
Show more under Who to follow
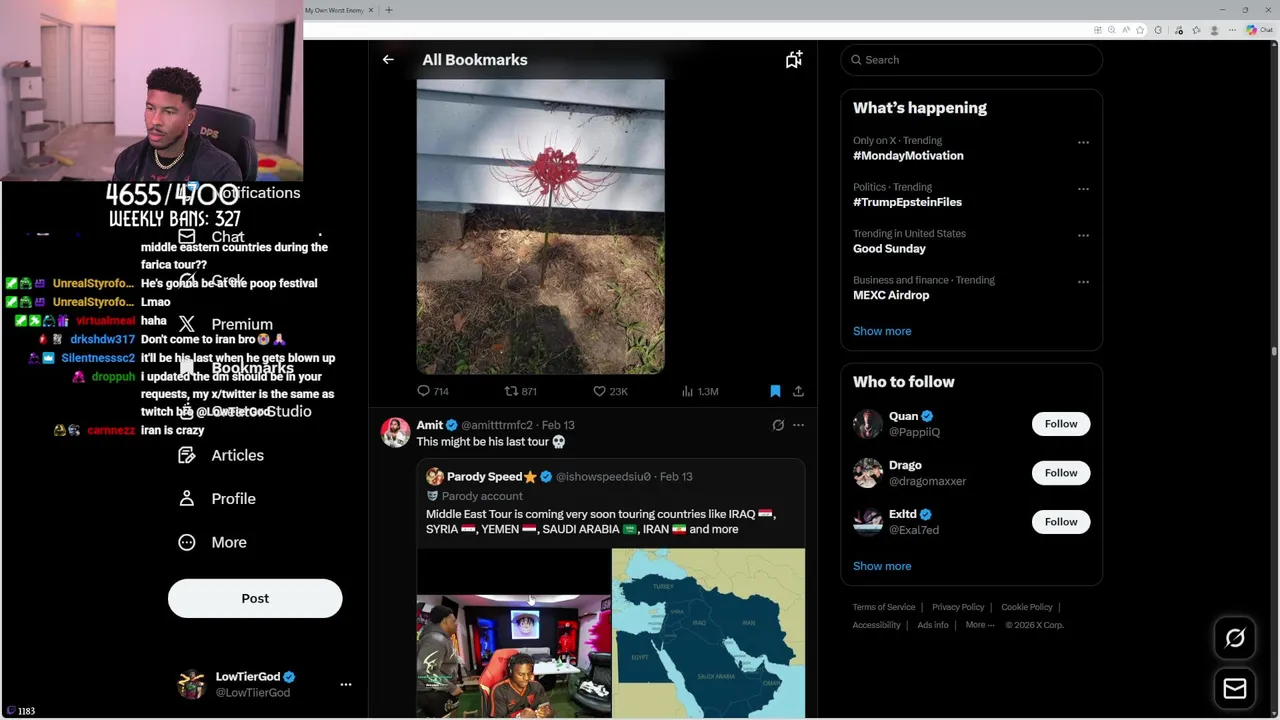[x=882, y=566]
